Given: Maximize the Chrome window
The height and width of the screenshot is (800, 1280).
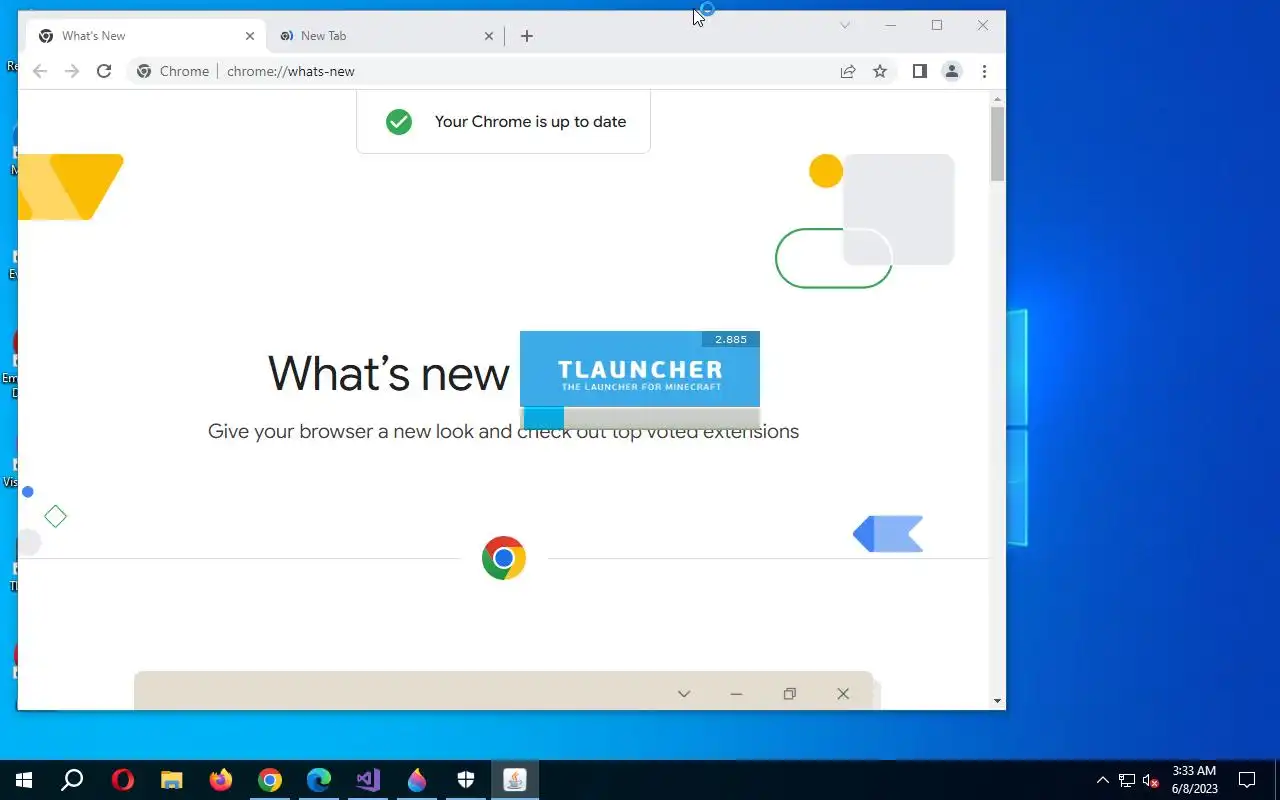Looking at the screenshot, I should pos(937,25).
